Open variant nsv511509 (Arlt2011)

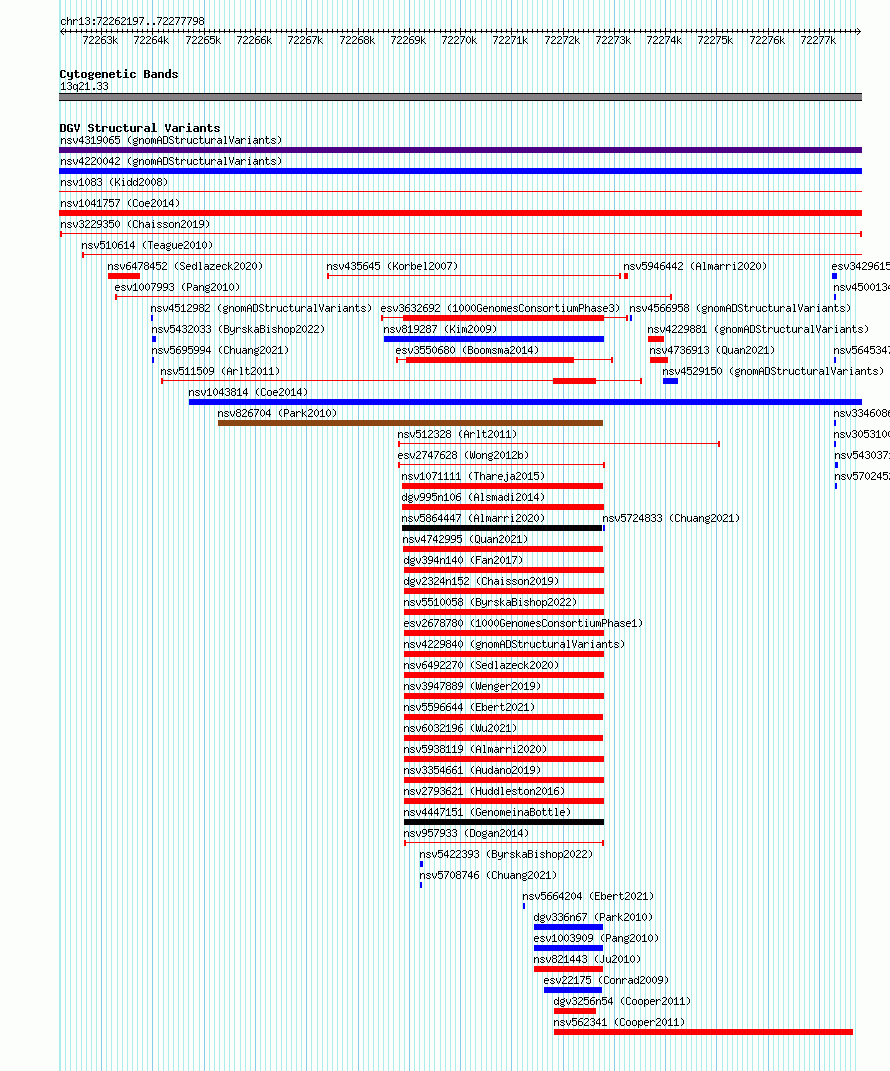pyautogui.click(x=220, y=372)
